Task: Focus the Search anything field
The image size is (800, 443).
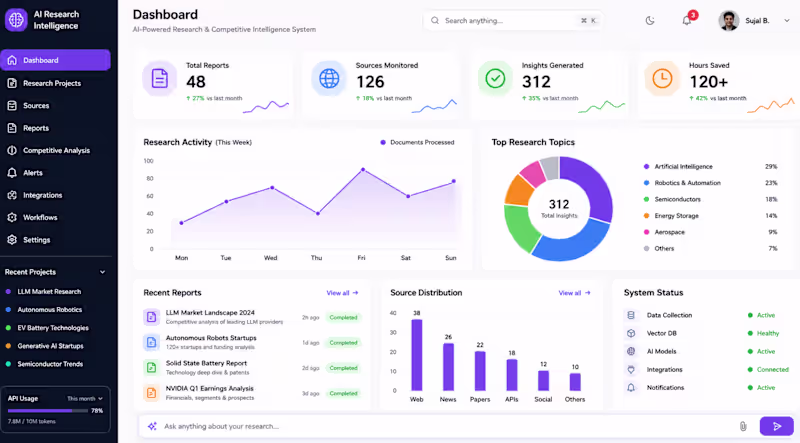Action: [513, 20]
